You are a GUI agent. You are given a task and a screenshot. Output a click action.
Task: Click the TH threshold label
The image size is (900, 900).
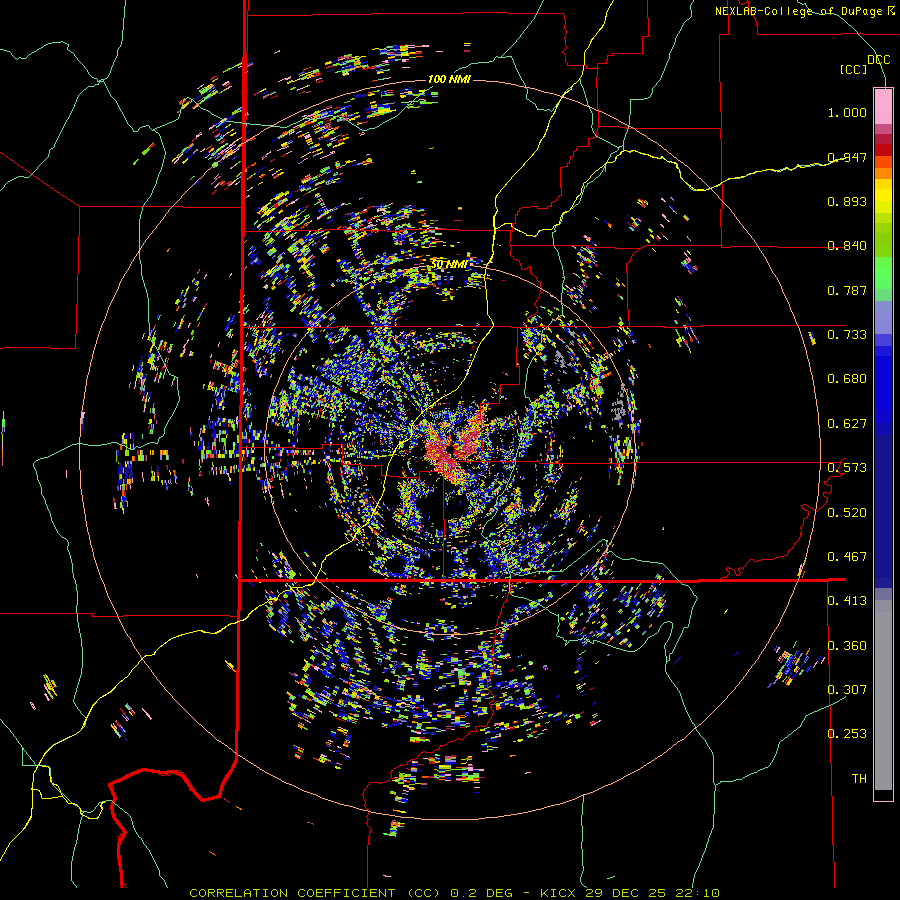coord(859,778)
